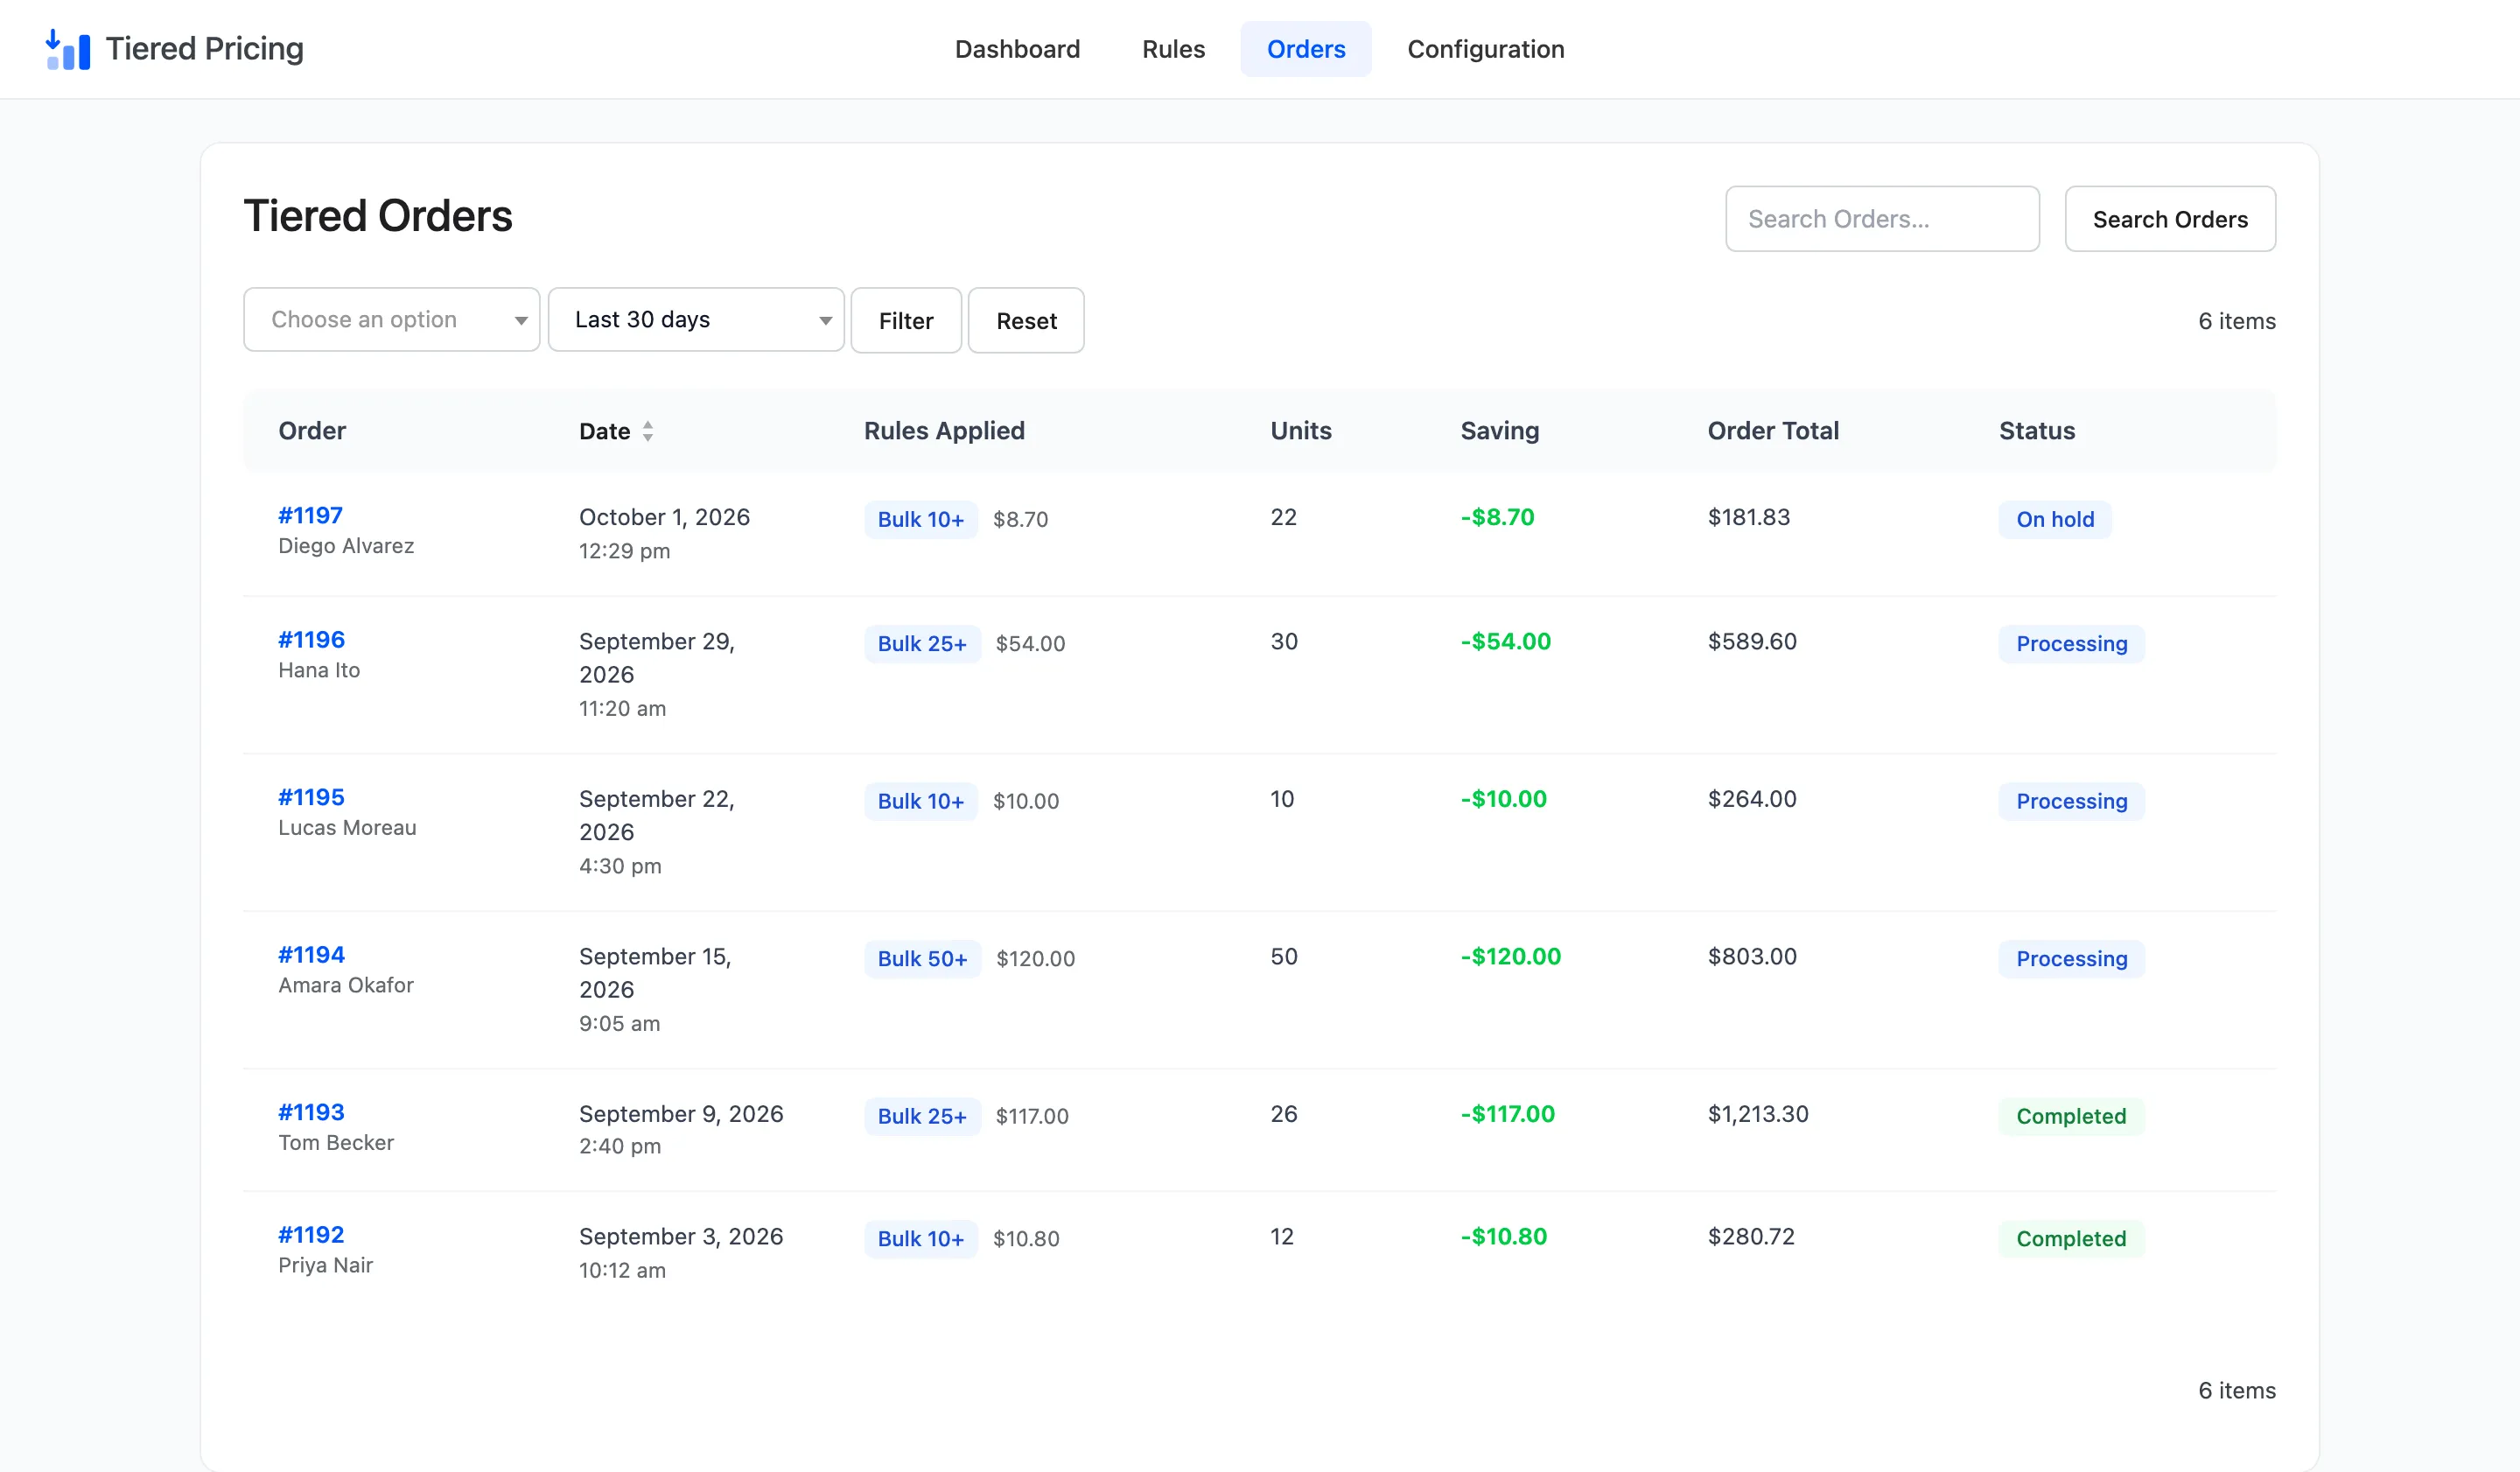2520x1472 pixels.
Task: Click the Order Total column header
Action: coord(1773,431)
